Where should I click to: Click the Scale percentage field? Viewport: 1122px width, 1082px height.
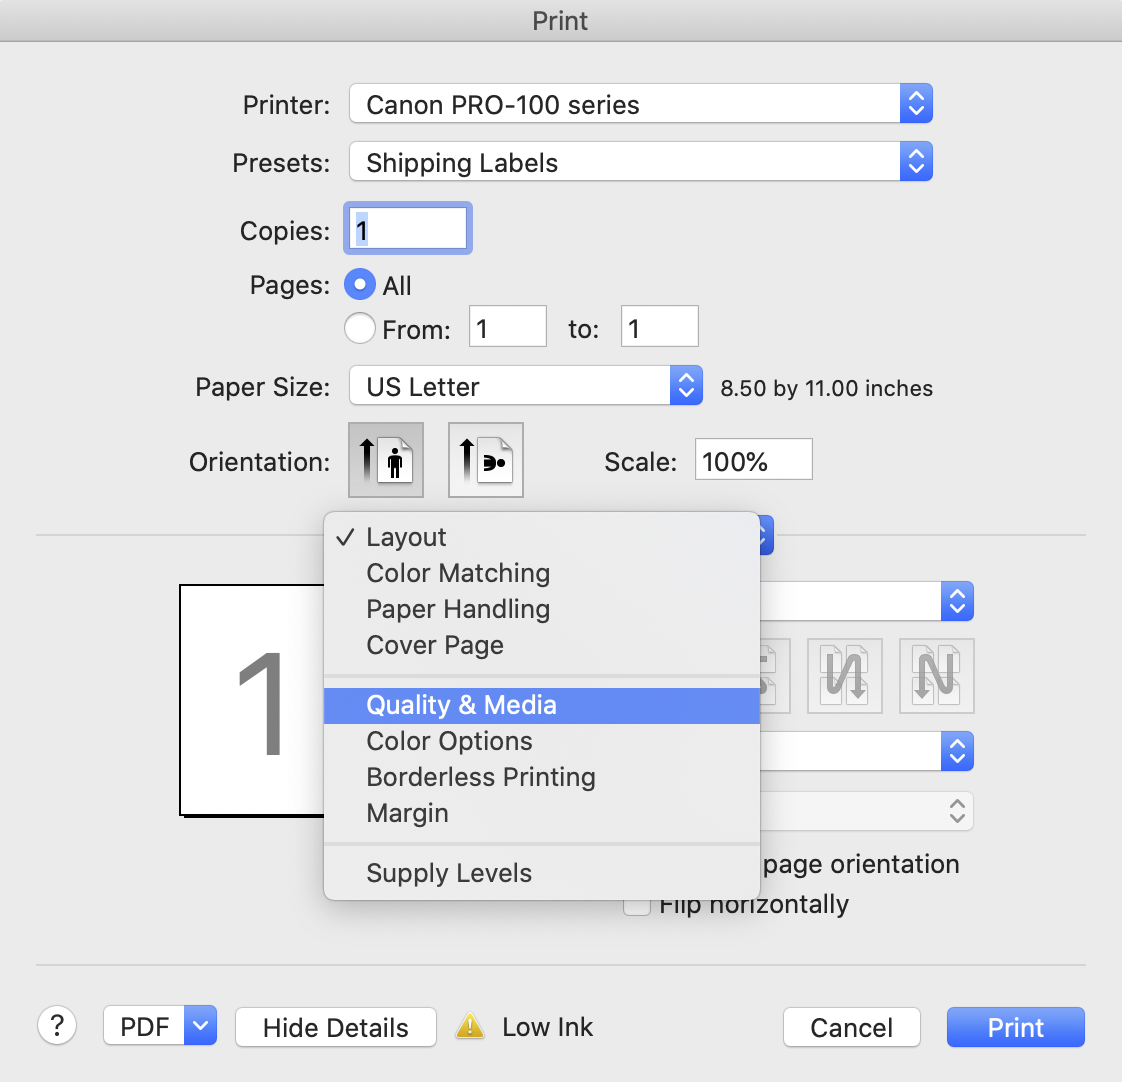coord(753,460)
